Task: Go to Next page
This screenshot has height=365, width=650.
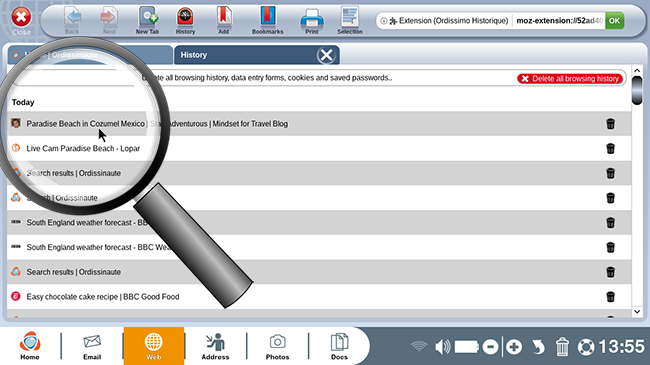Action: click(x=109, y=20)
